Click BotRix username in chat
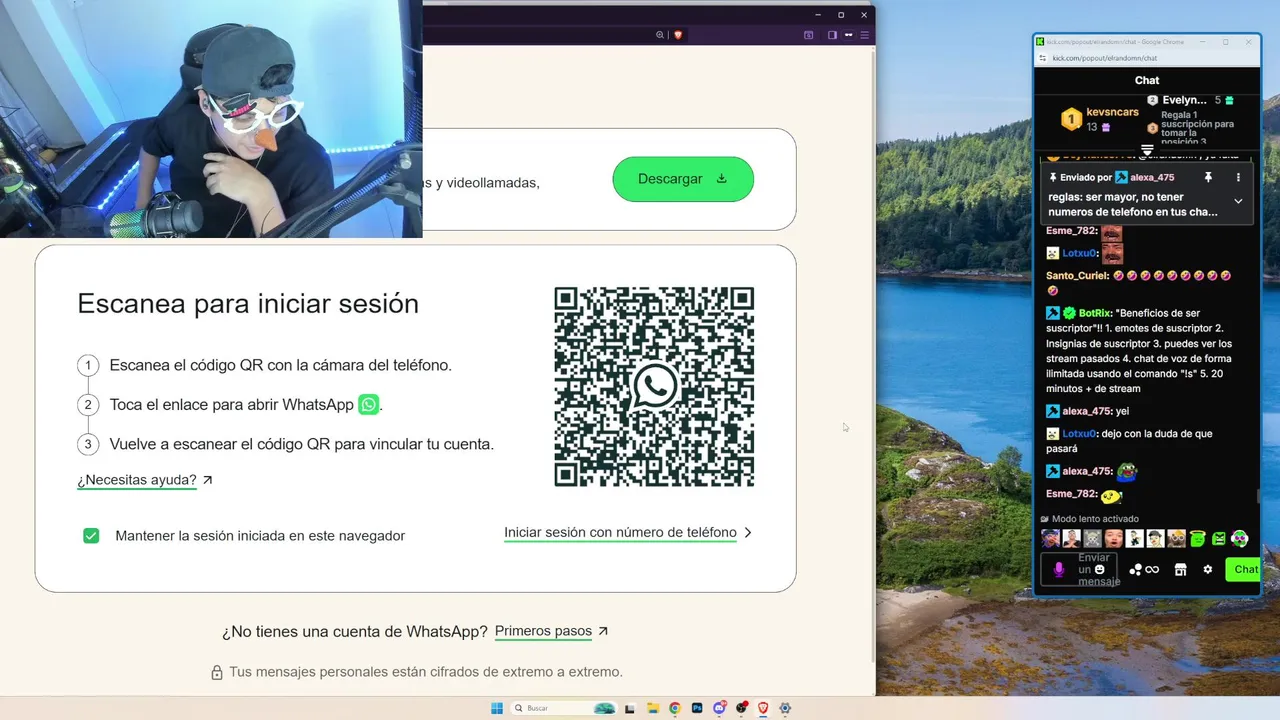Viewport: 1280px width, 720px height. [1095, 313]
